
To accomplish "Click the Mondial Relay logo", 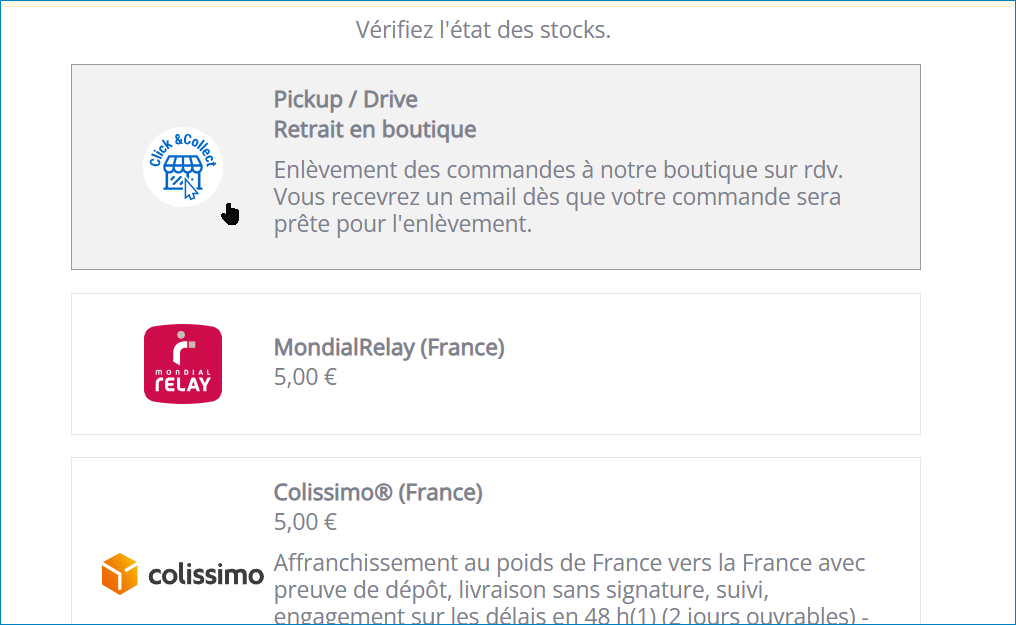I will tap(183, 364).
